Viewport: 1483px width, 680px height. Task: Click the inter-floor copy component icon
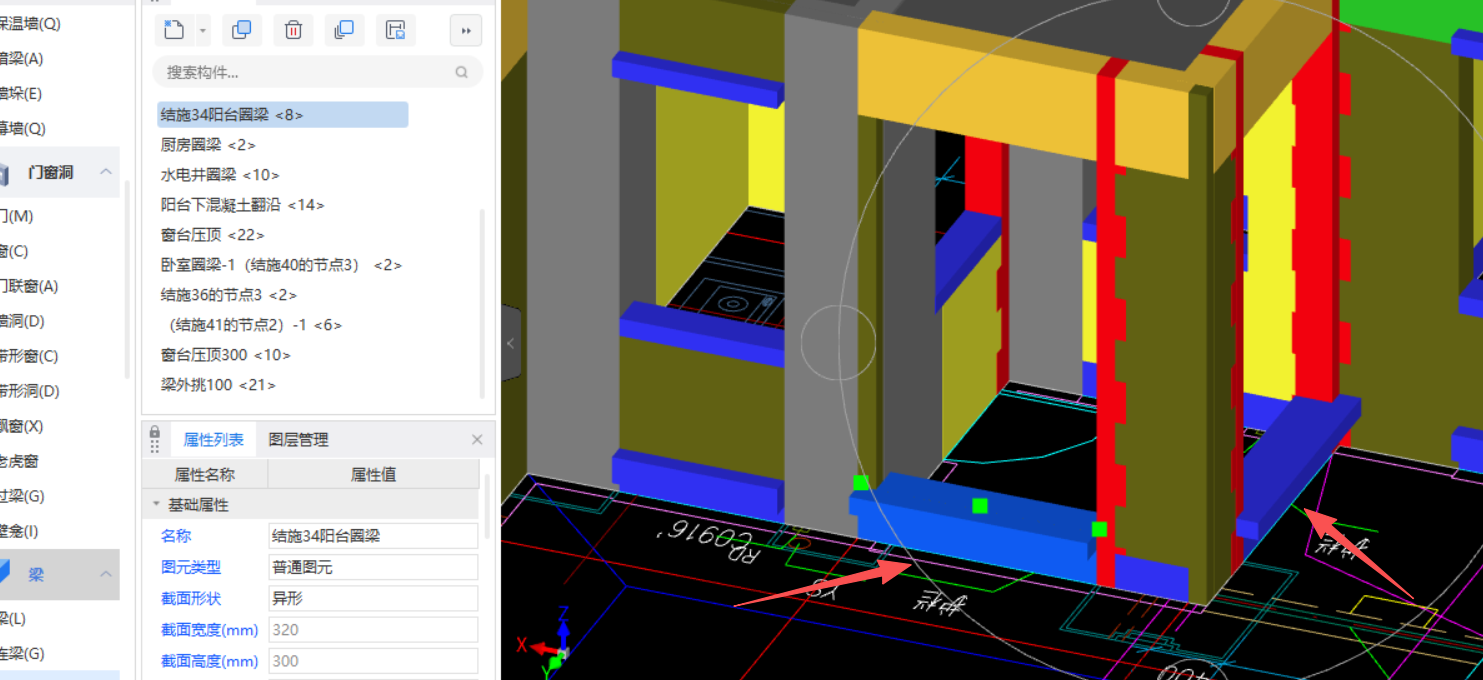(344, 30)
